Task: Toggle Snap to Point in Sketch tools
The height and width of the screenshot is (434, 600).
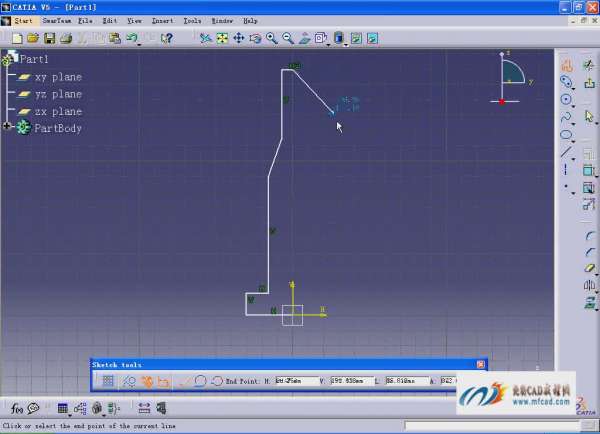Action: tap(129, 381)
